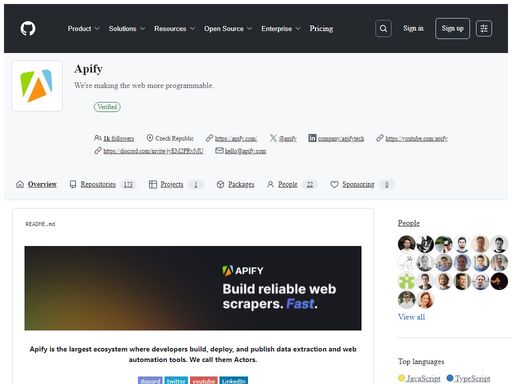
Task: Click View all under People
Action: (x=411, y=317)
